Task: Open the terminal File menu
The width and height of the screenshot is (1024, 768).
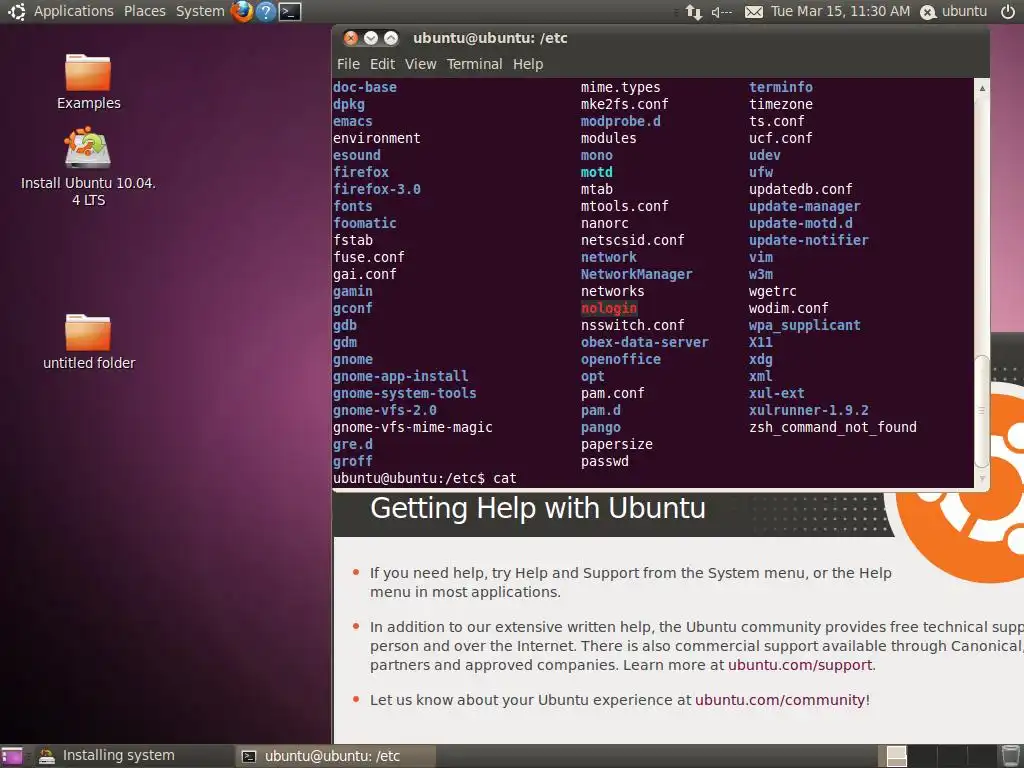Action: [x=348, y=64]
